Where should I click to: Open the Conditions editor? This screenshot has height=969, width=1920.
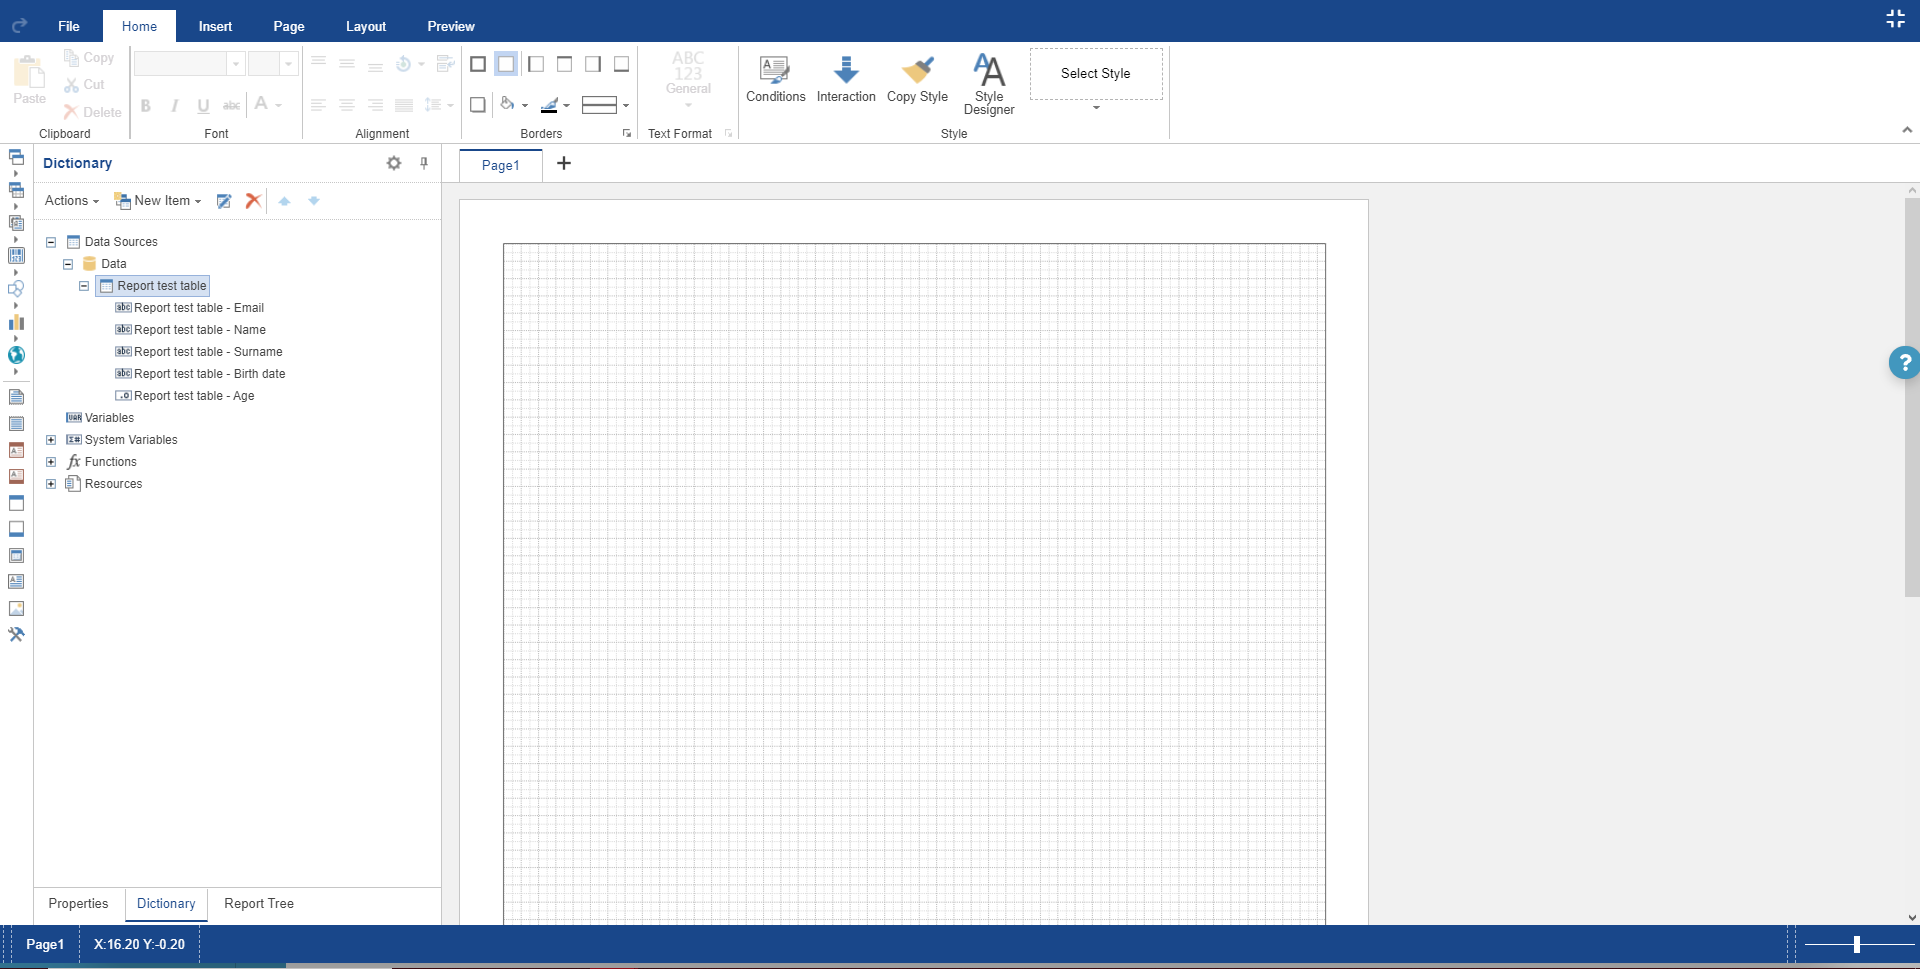coord(775,80)
